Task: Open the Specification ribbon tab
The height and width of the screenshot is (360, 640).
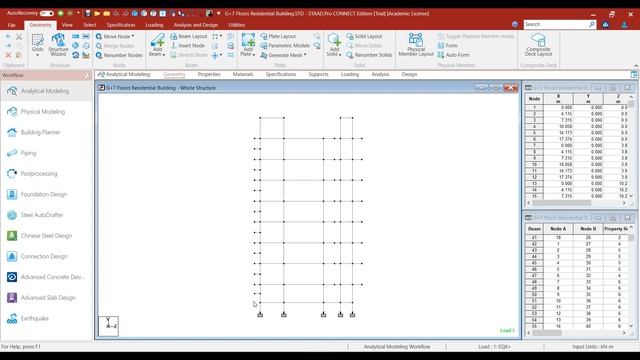Action: tap(121, 25)
